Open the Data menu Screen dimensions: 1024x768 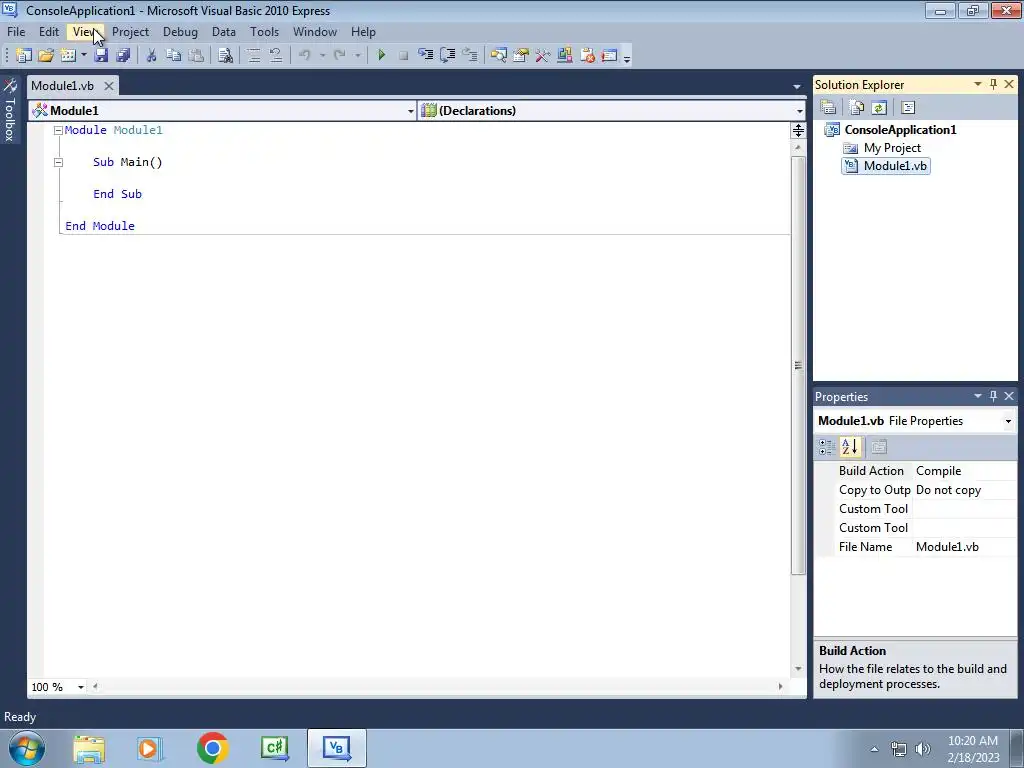[224, 32]
